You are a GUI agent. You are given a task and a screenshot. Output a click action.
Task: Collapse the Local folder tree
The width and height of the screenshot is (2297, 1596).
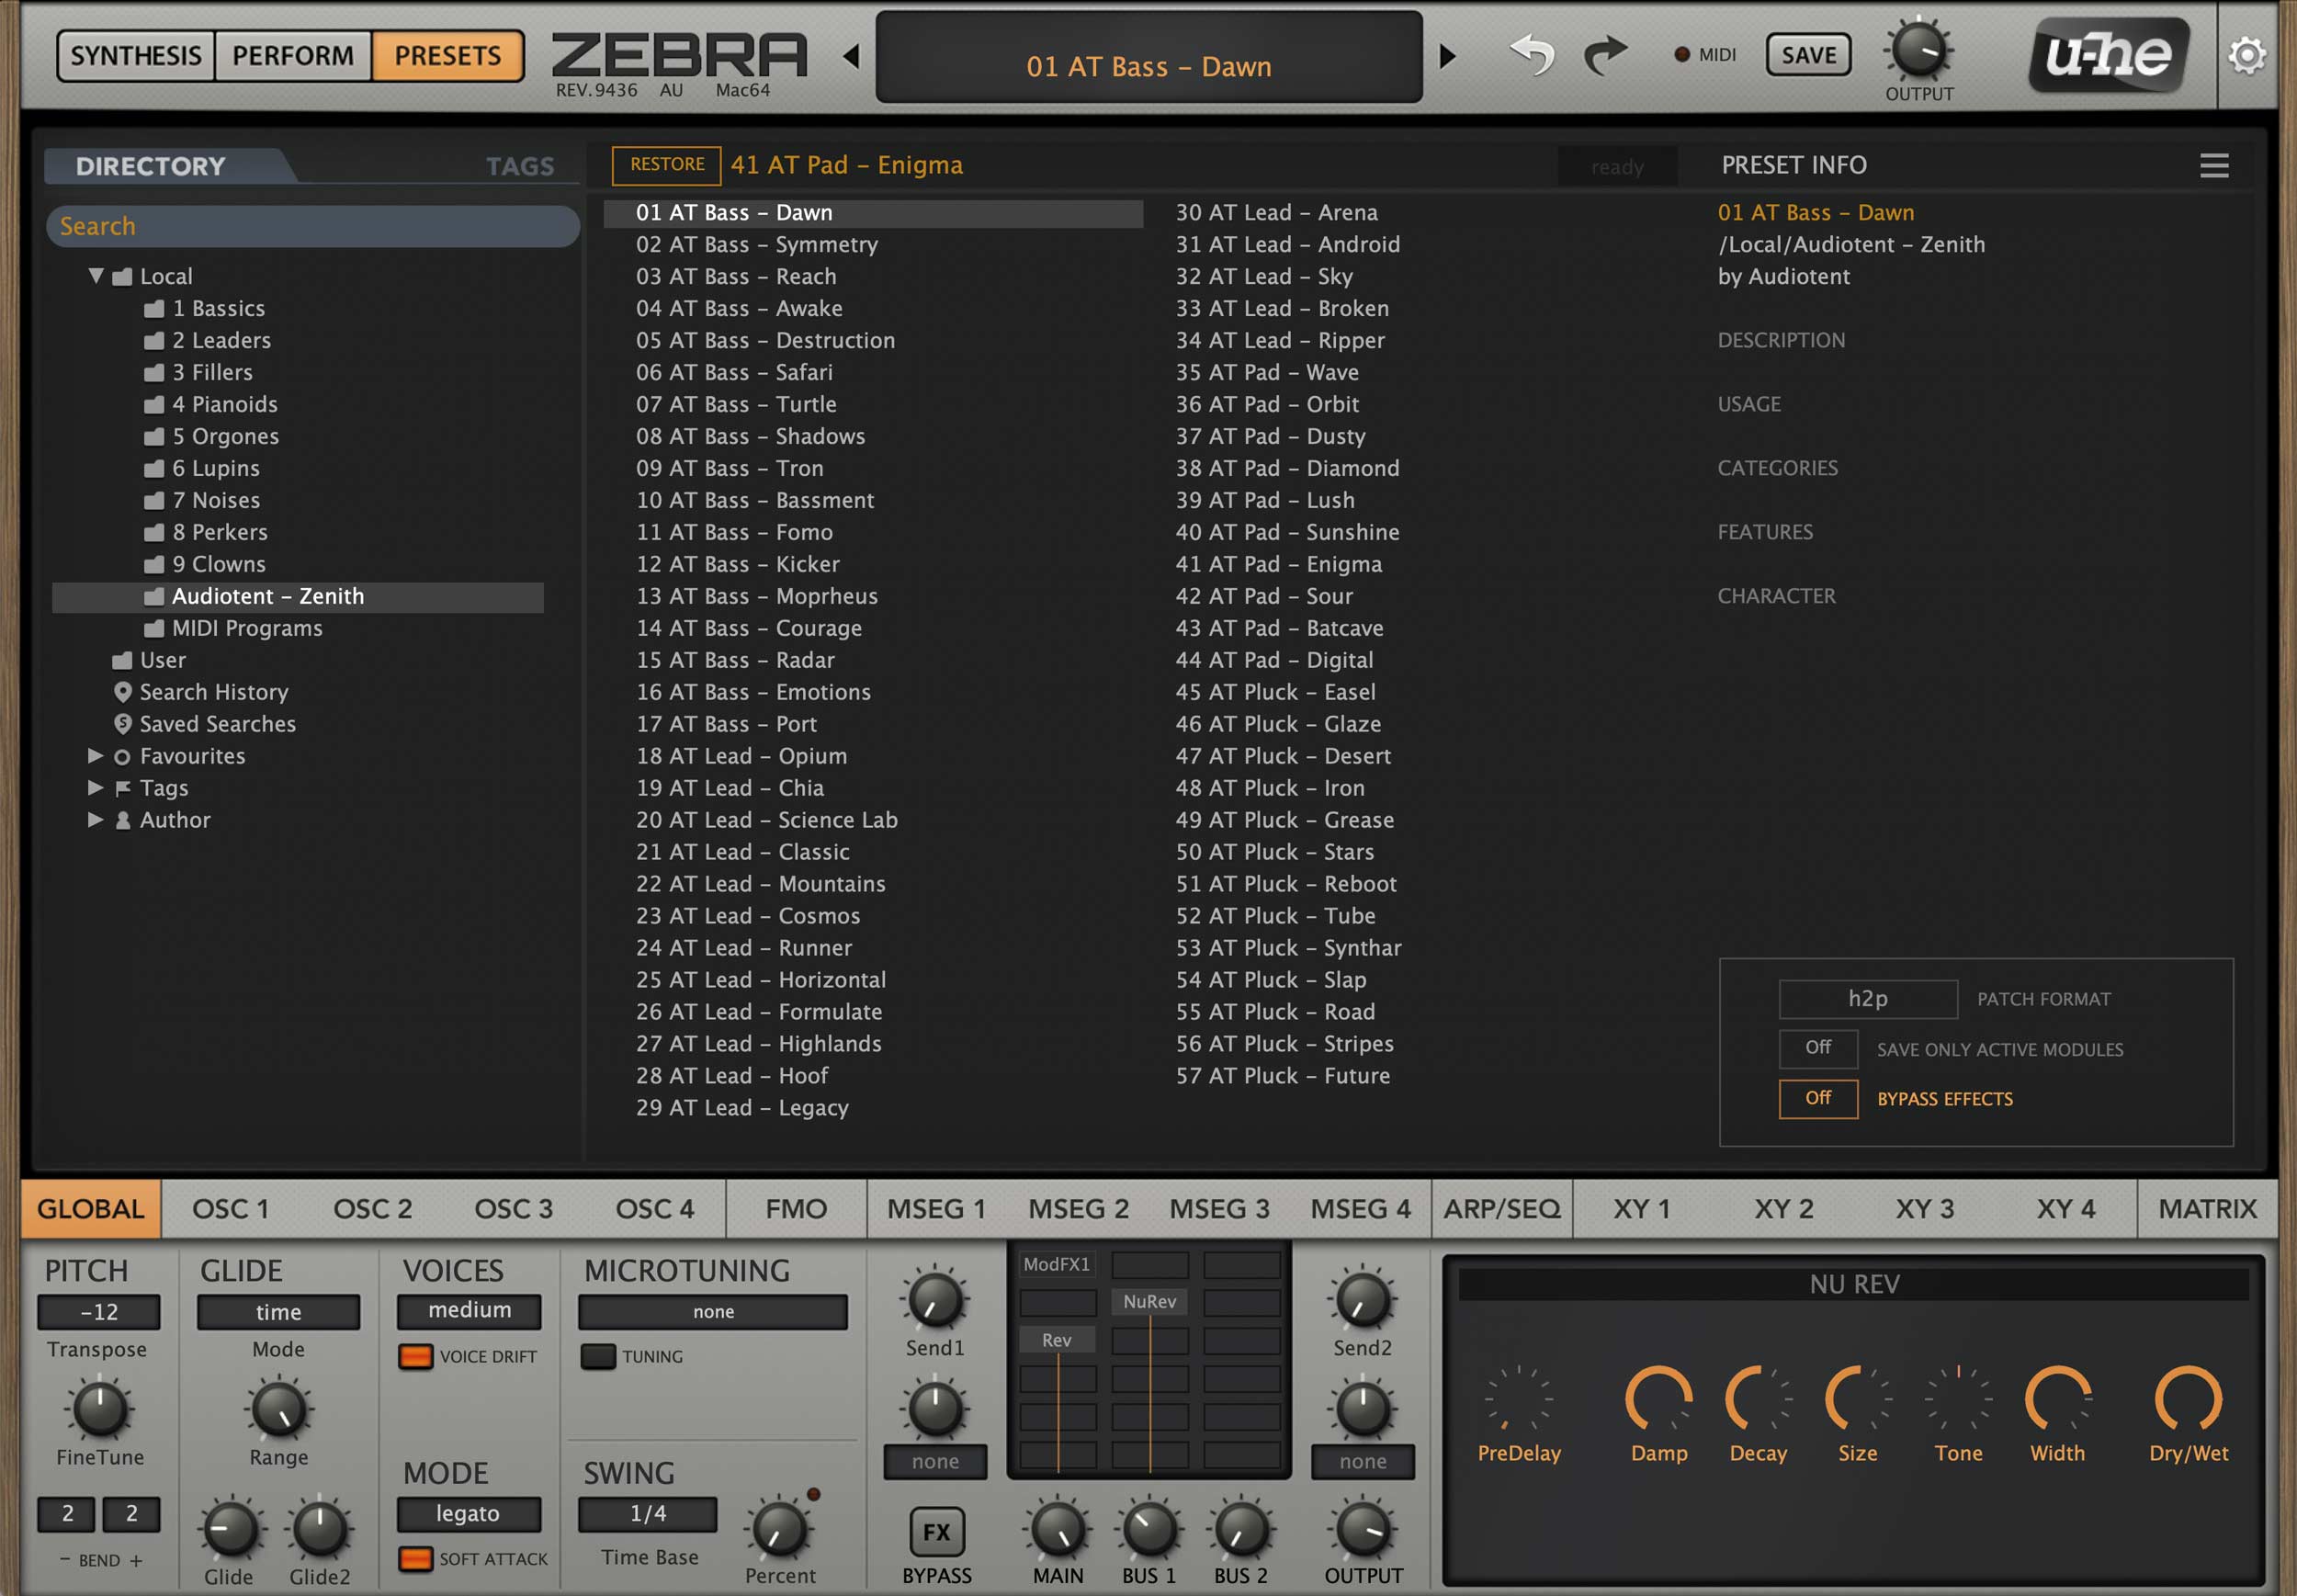(96, 276)
